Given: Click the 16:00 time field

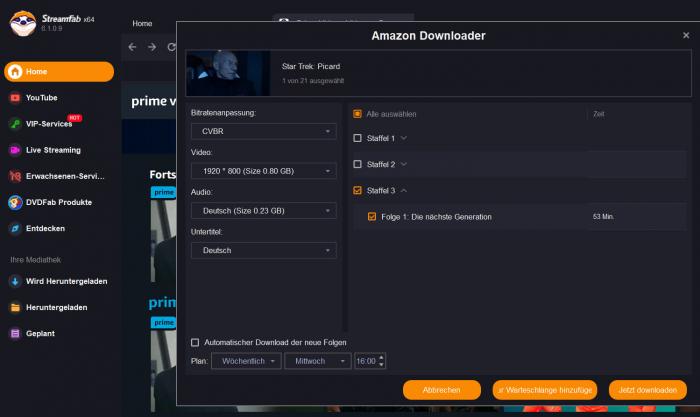Looking at the screenshot, I should pos(366,361).
